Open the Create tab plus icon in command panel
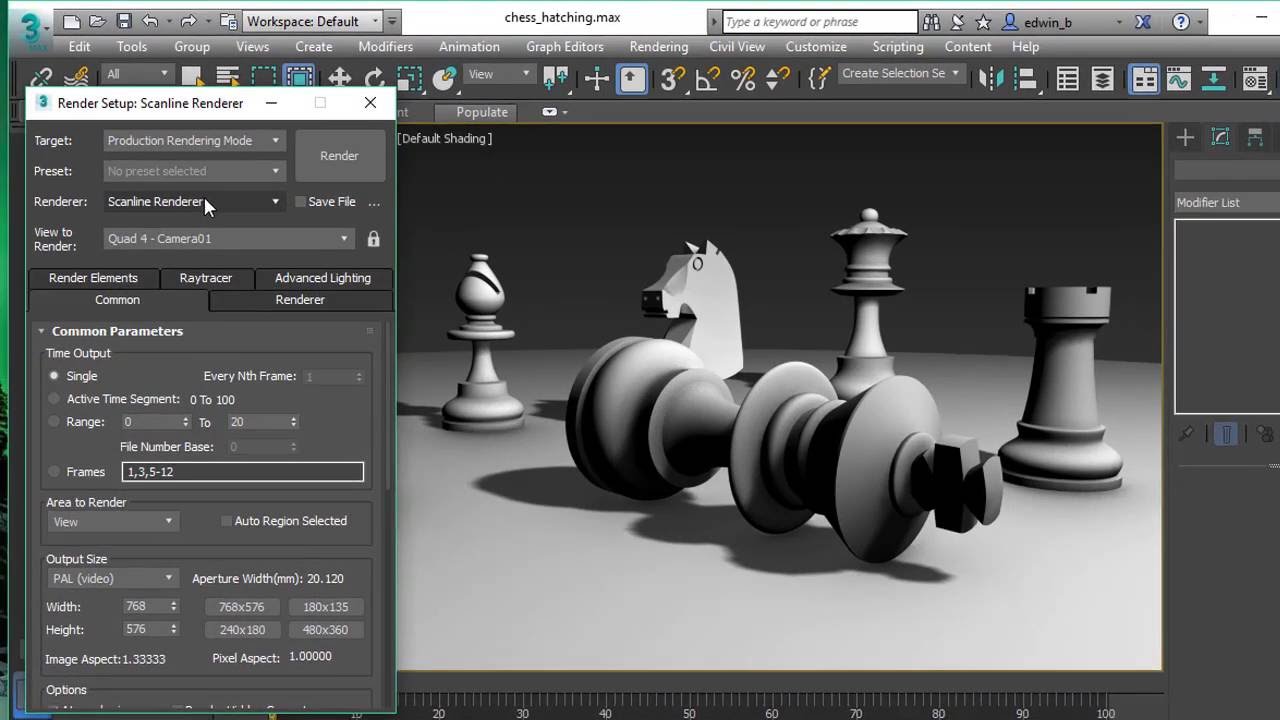1280x720 pixels. (1185, 138)
